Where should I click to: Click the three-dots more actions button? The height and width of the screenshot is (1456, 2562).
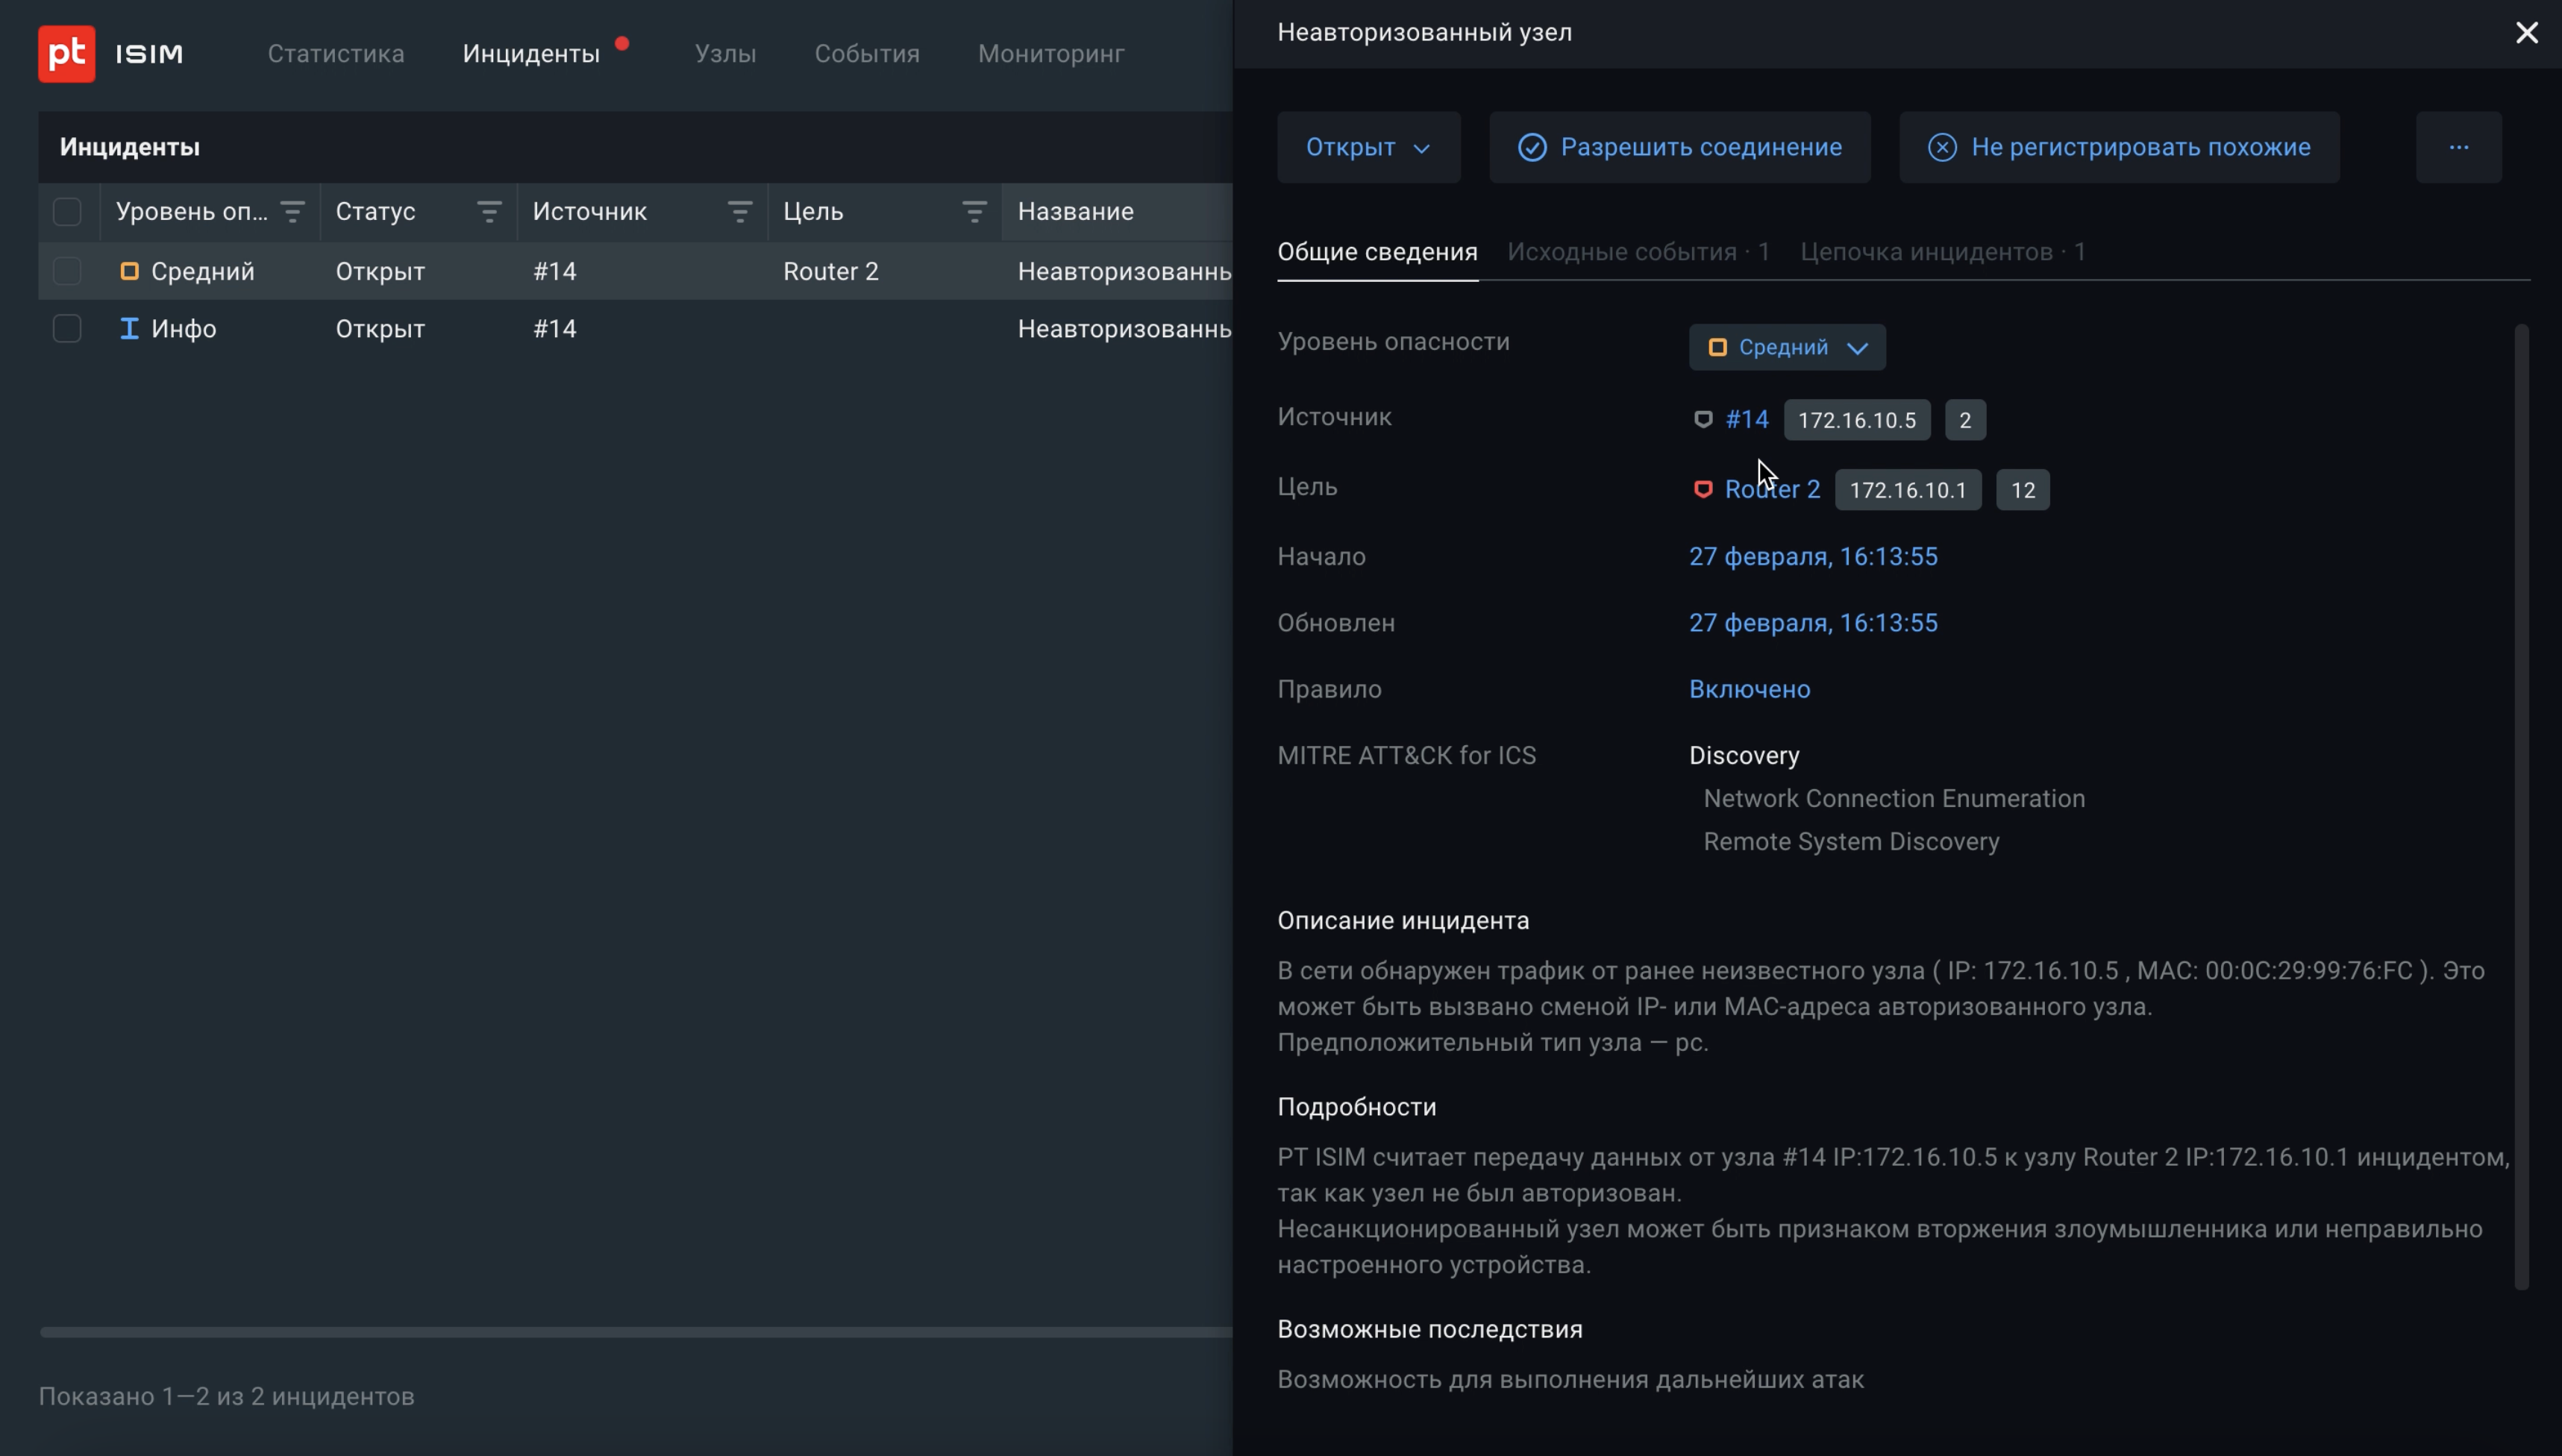tap(2458, 147)
